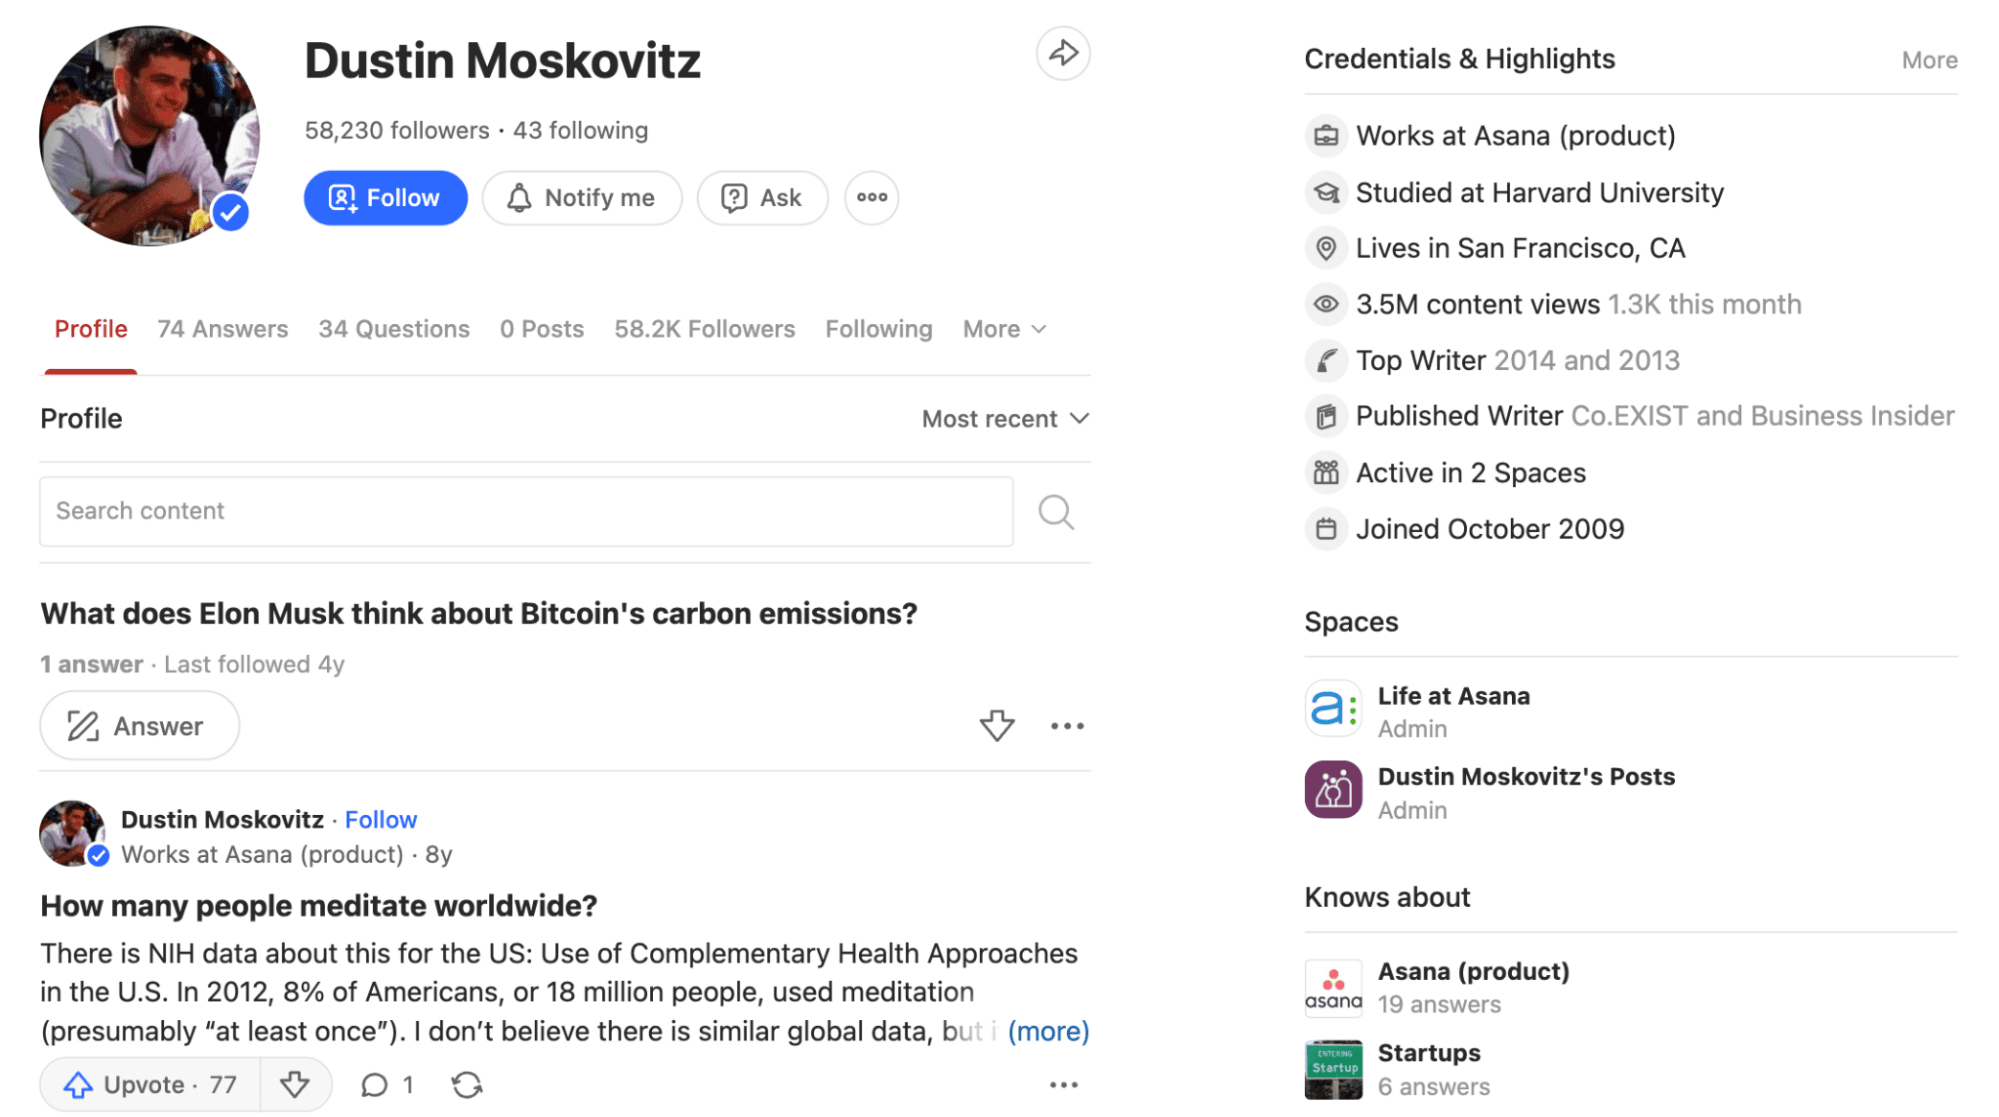Click the search magnifier icon

(x=1055, y=512)
